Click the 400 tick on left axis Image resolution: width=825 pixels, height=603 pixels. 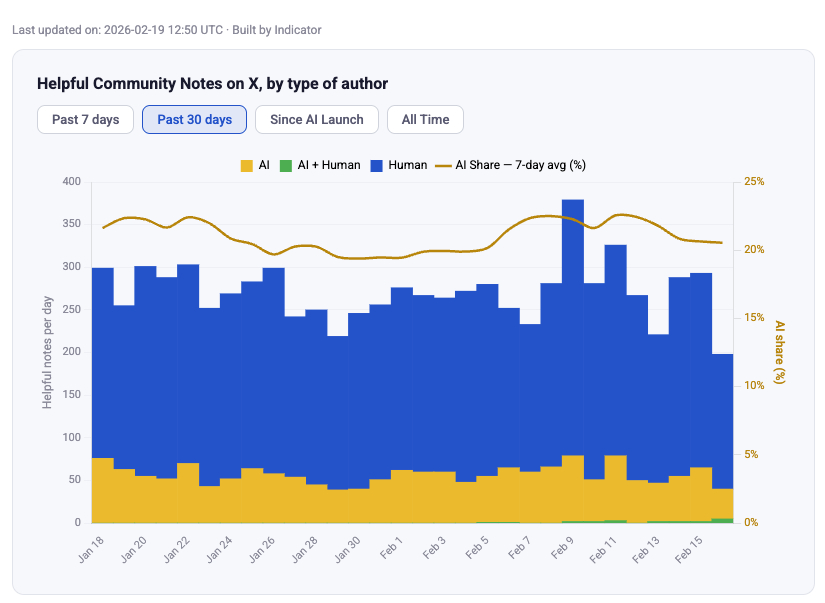click(71, 182)
